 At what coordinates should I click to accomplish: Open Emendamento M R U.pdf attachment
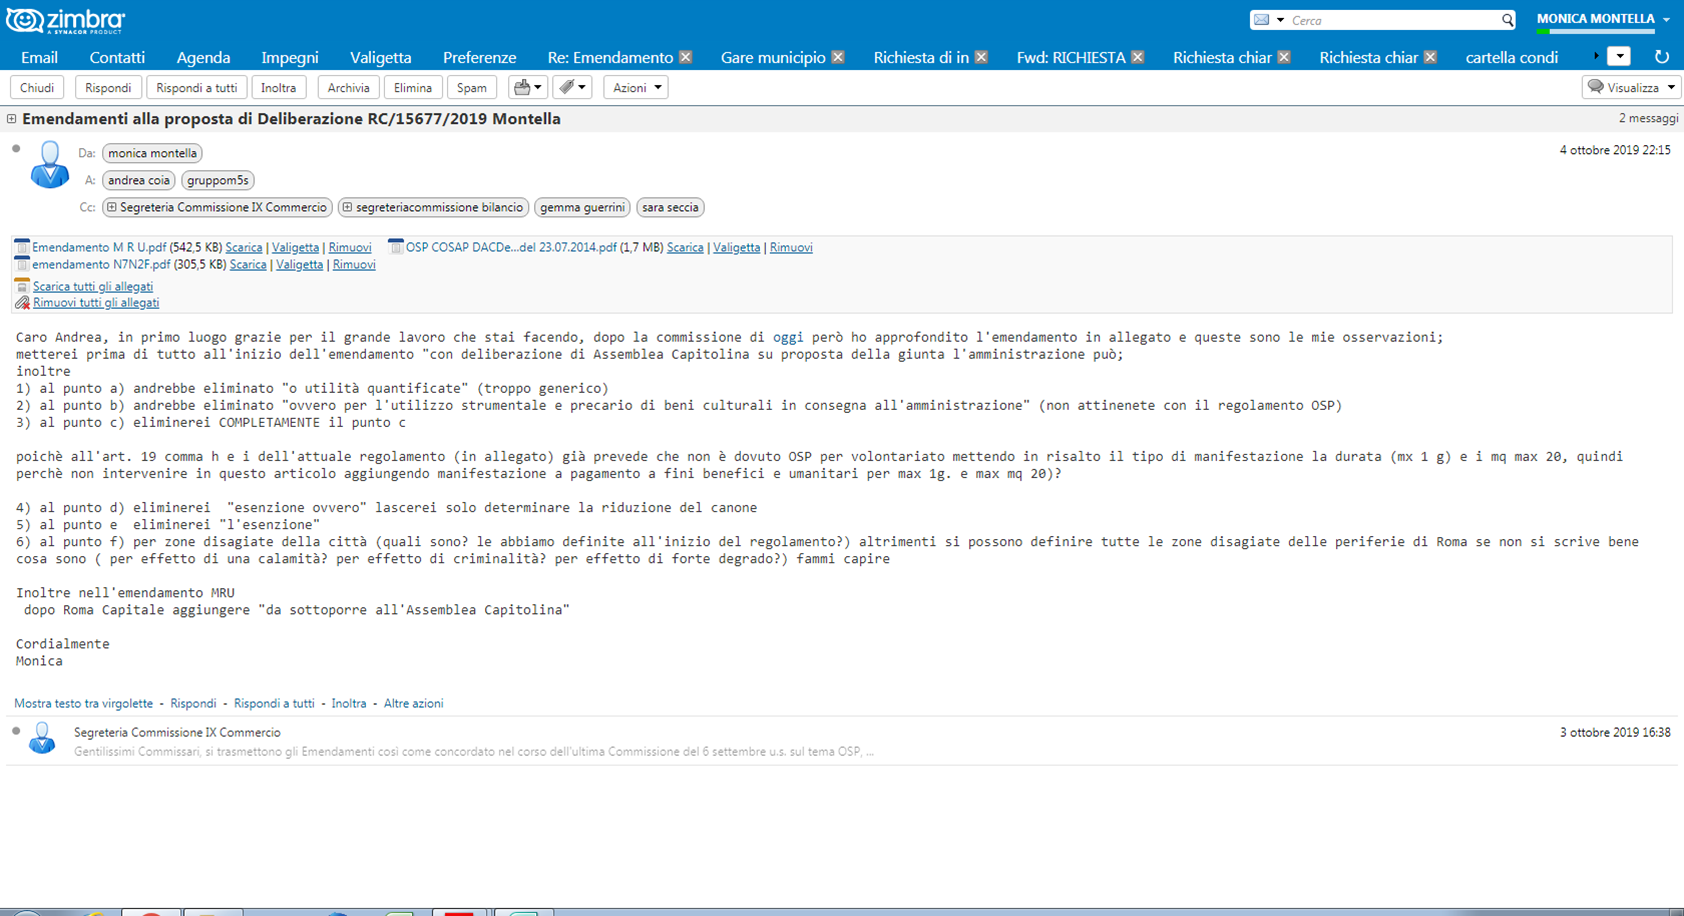(99, 248)
